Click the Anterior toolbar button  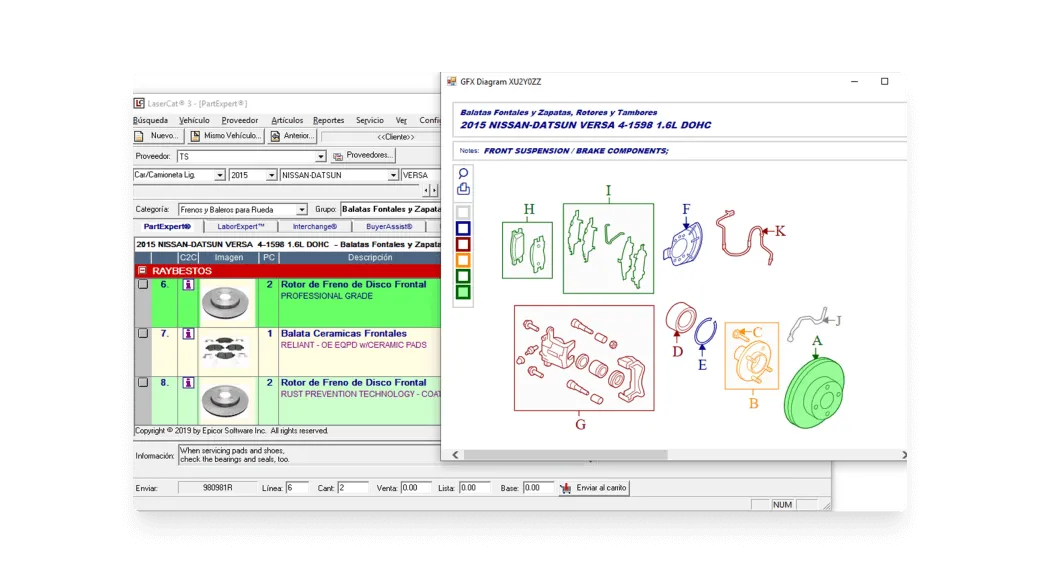[293, 136]
